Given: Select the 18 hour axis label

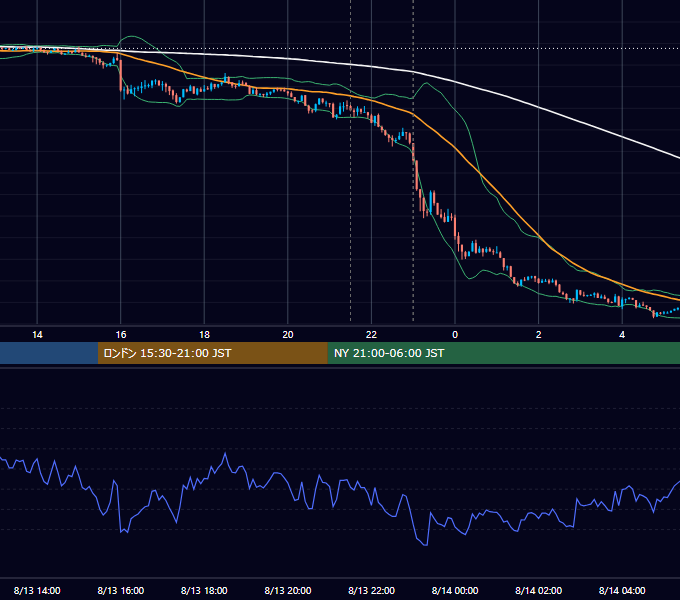Looking at the screenshot, I should click(204, 335).
